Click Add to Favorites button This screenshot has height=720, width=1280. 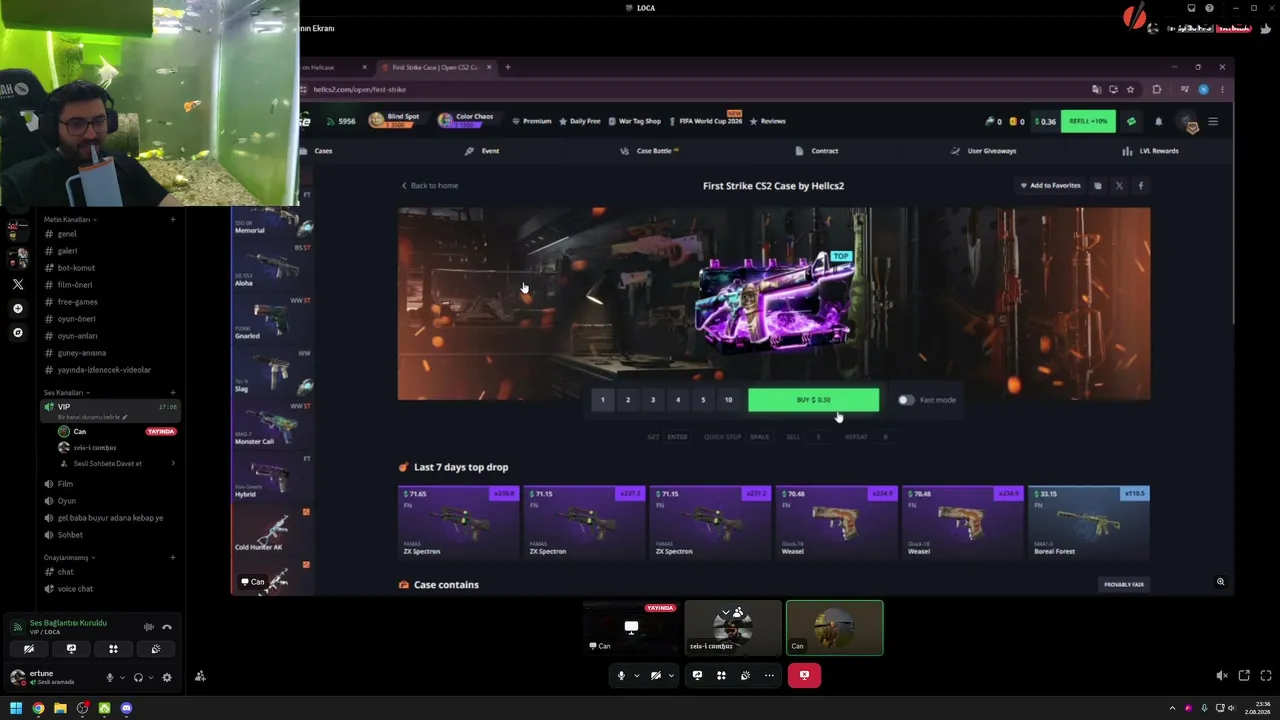[x=1050, y=186]
